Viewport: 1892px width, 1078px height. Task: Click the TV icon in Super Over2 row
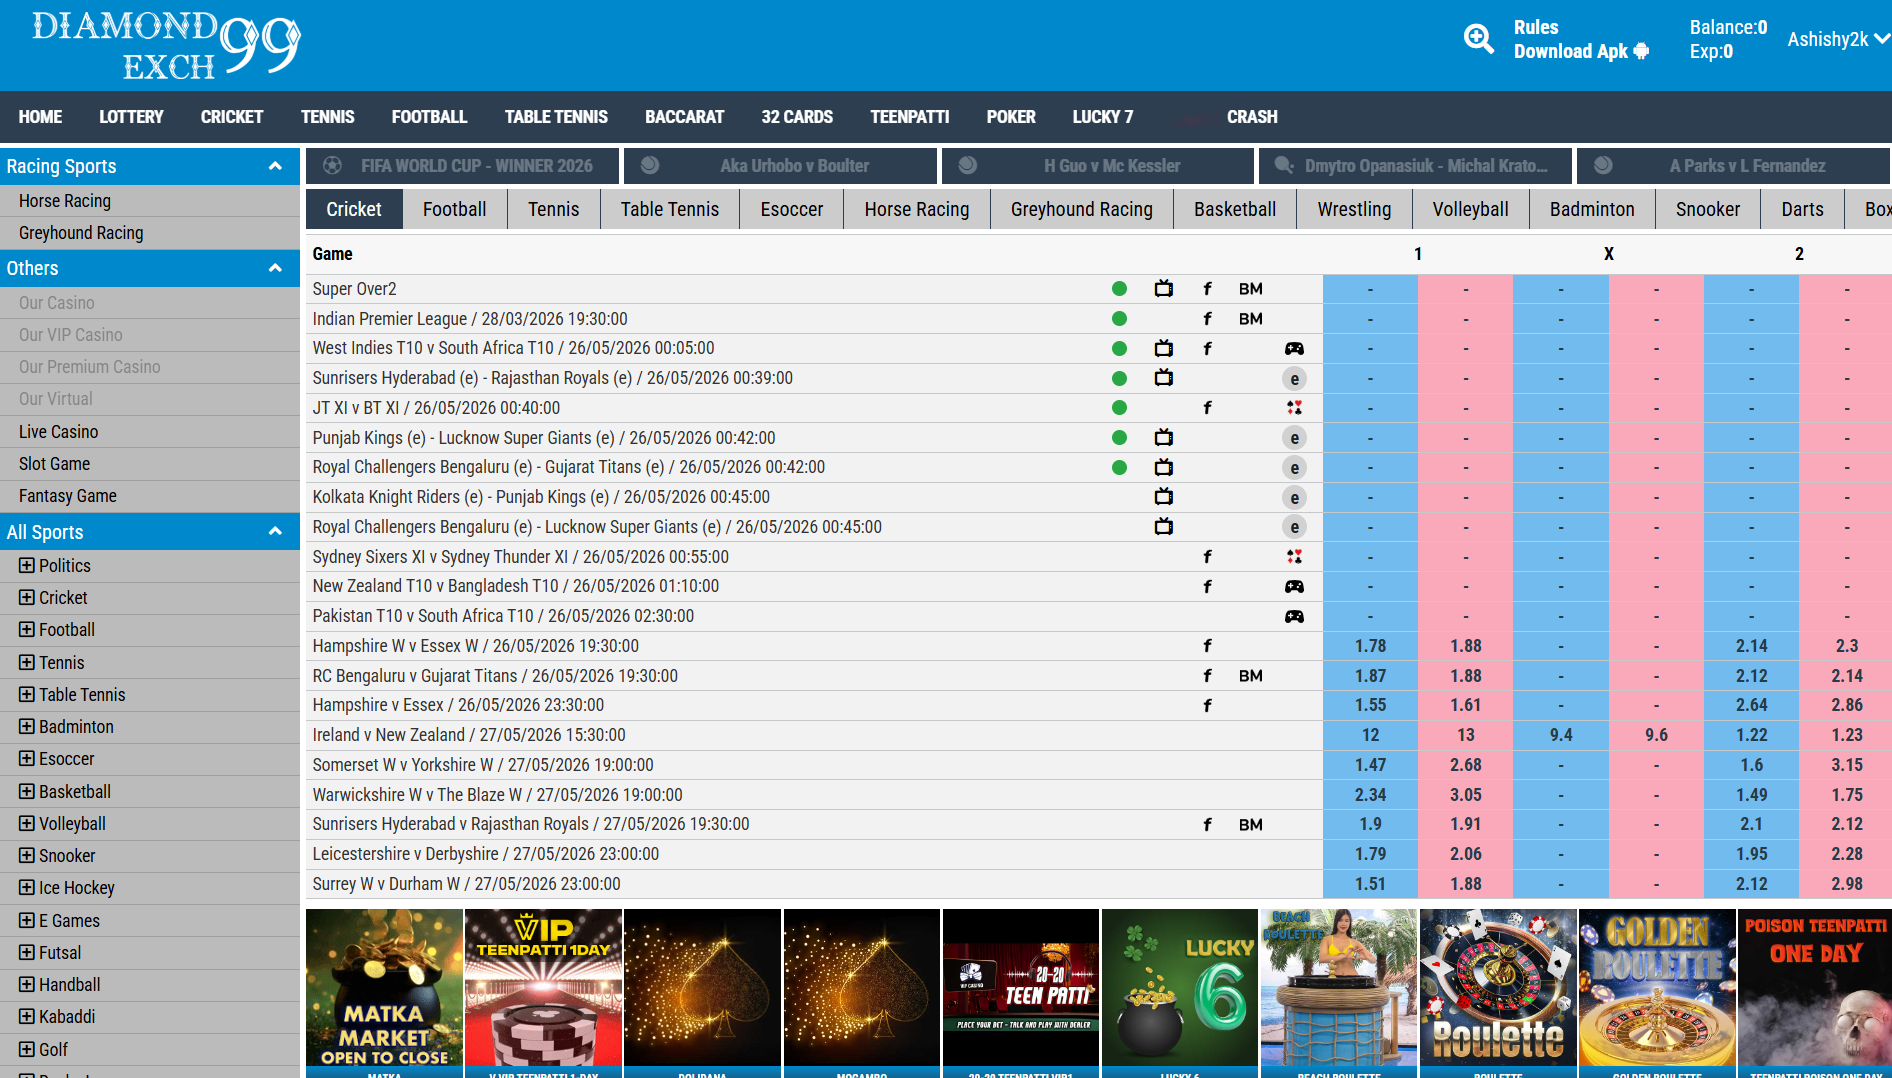point(1163,289)
